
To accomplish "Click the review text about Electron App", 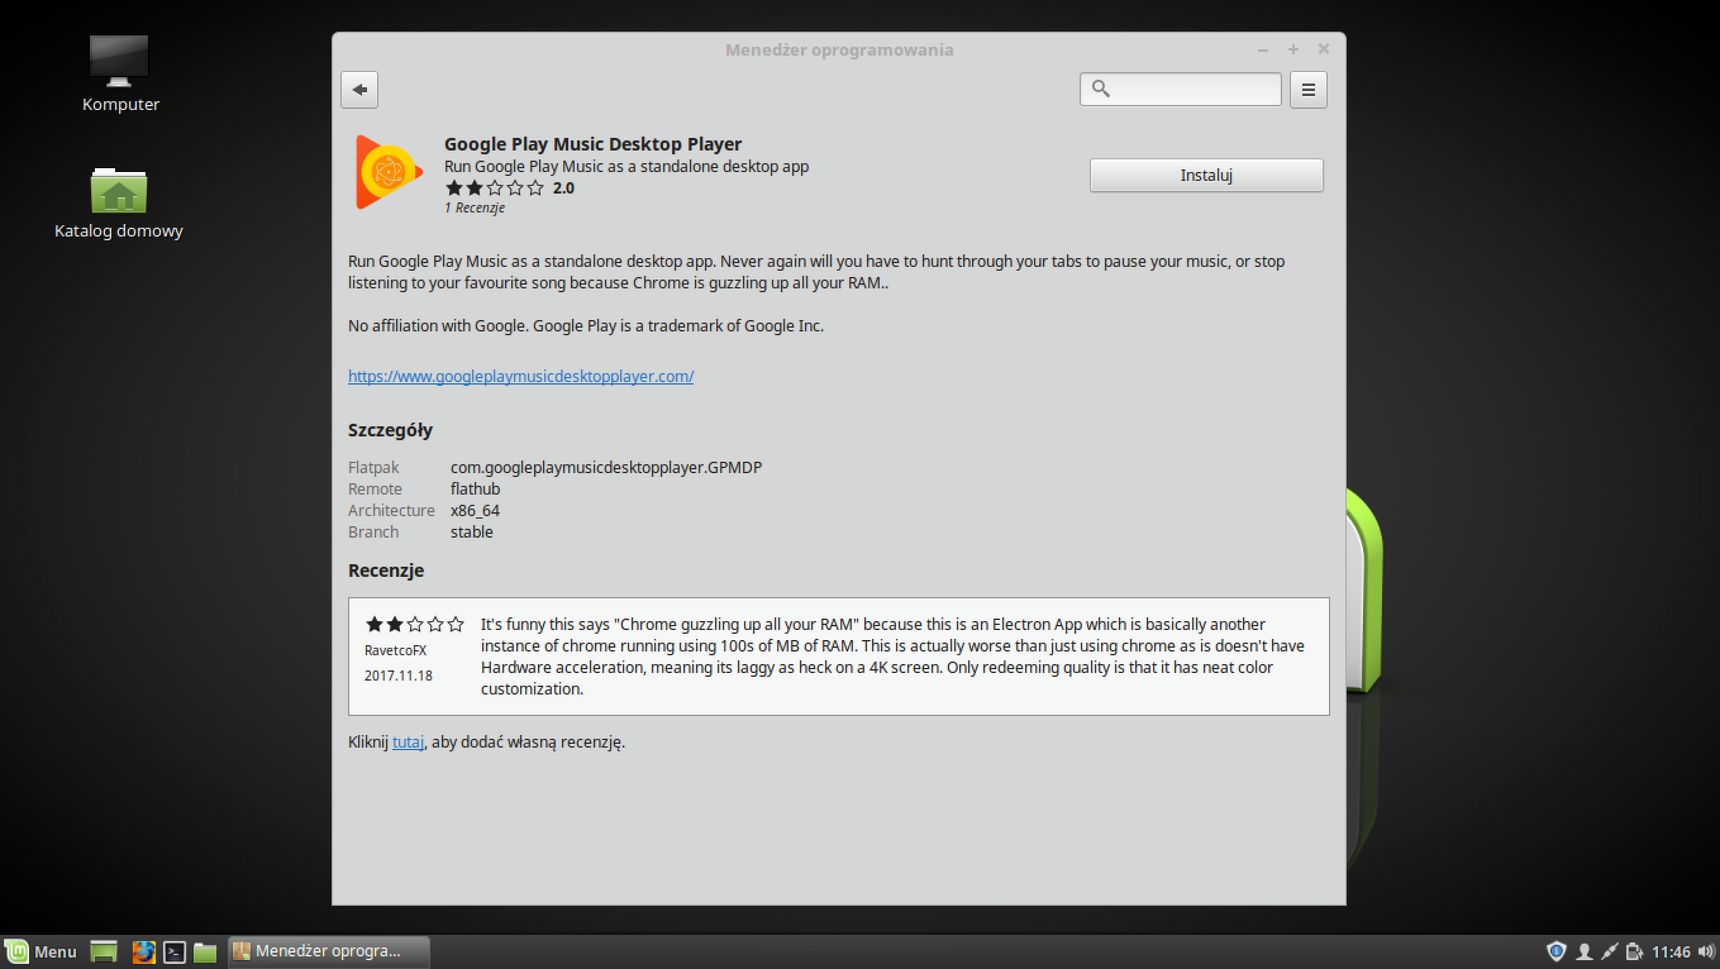I will 892,656.
